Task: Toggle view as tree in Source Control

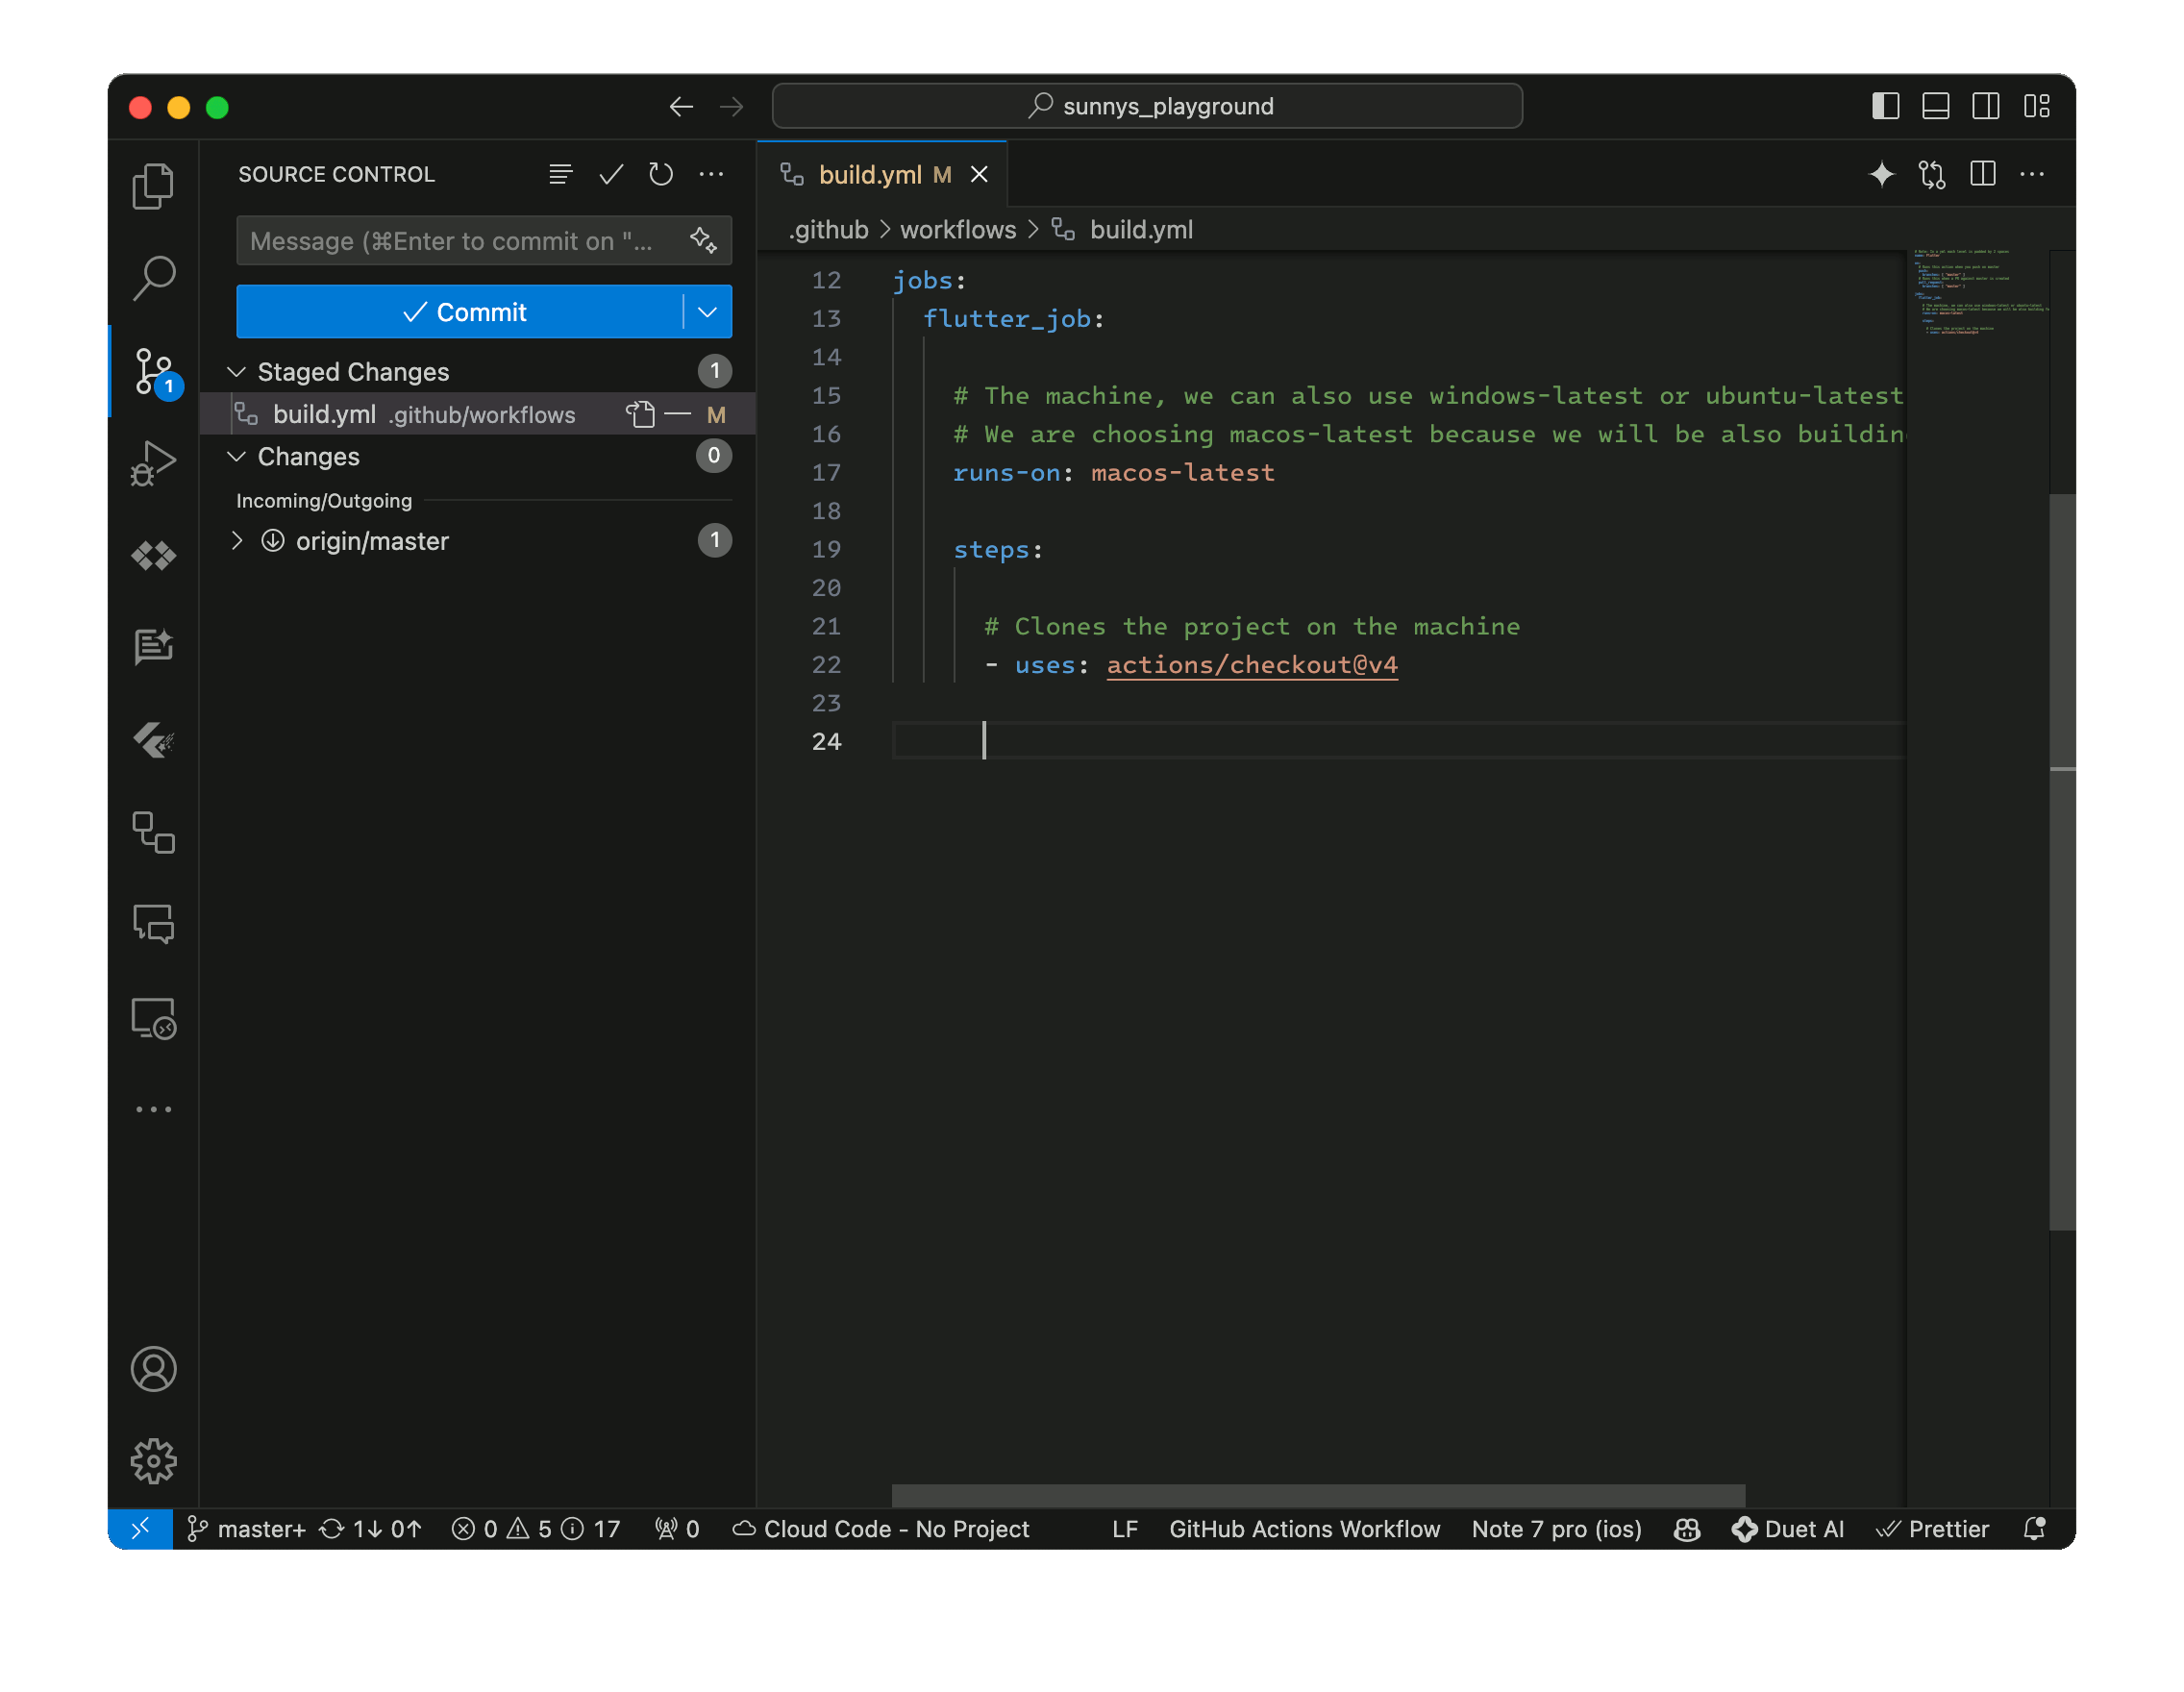Action: pos(561,174)
